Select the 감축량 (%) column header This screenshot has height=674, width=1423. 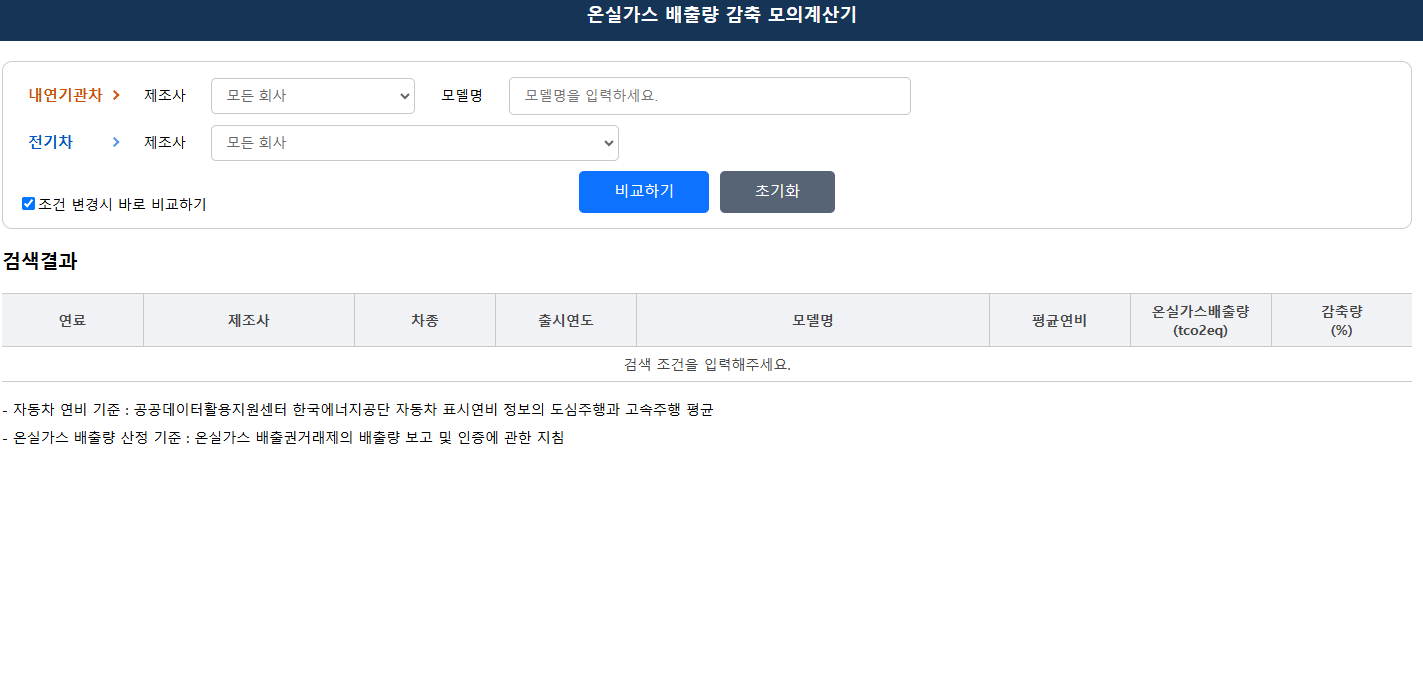tap(1341, 320)
